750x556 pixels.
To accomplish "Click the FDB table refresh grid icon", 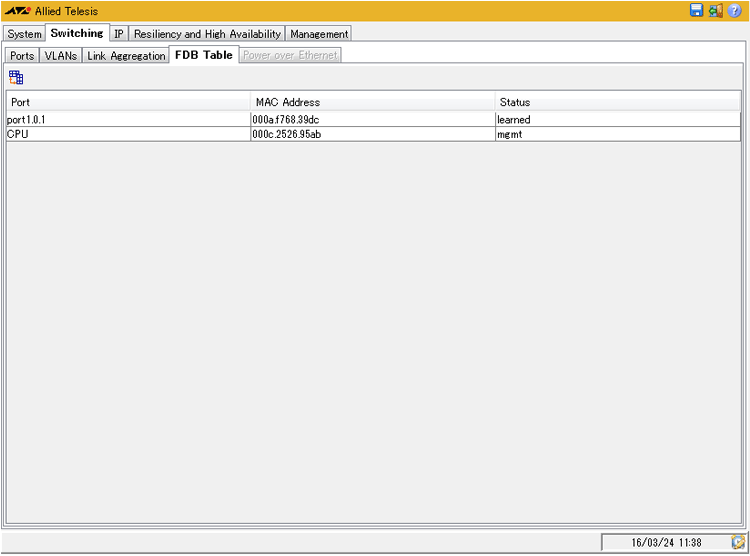I will coord(16,77).
